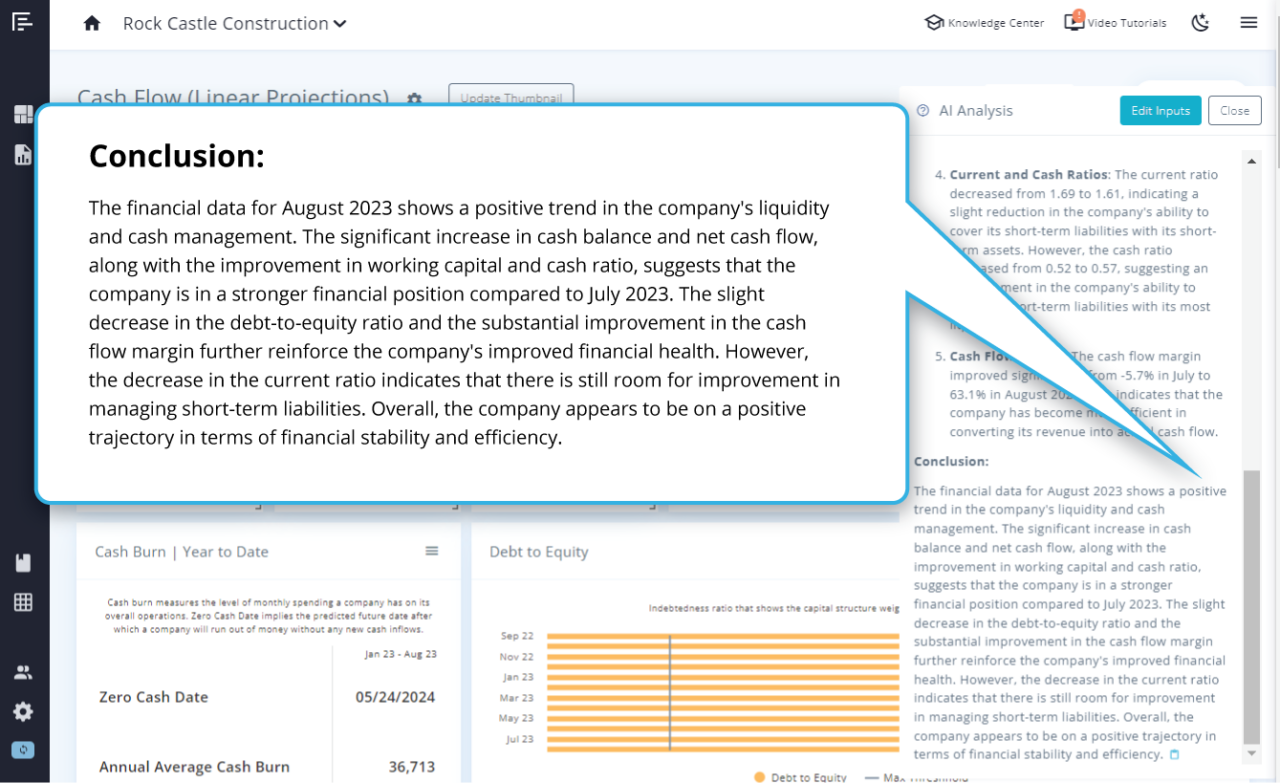The image size is (1280, 783).
Task: Open the Dashboards panel from the left sidebar
Action: tap(22, 114)
